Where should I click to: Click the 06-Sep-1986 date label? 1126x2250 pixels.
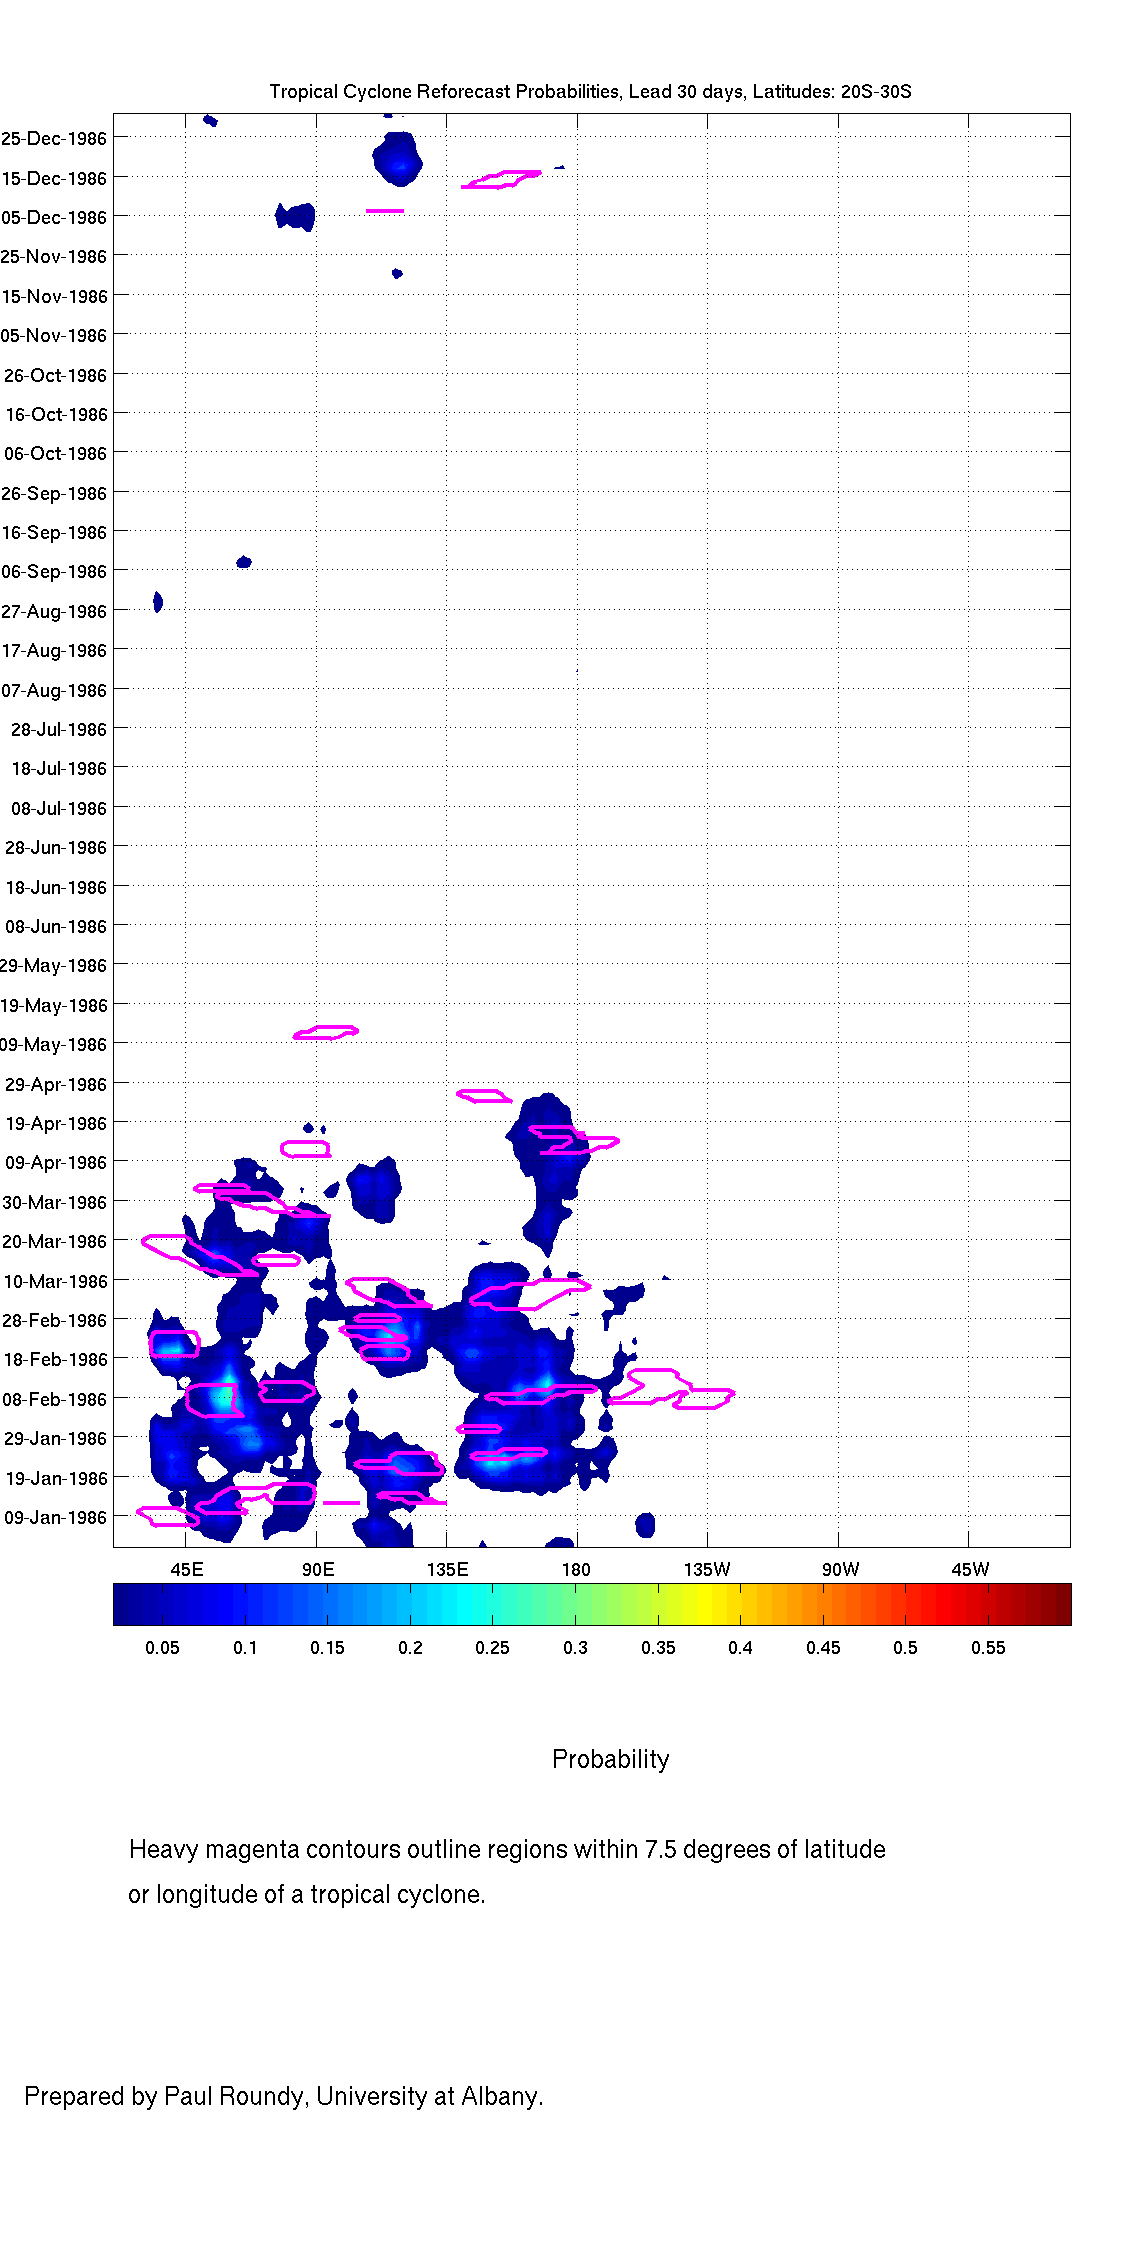(x=54, y=572)
